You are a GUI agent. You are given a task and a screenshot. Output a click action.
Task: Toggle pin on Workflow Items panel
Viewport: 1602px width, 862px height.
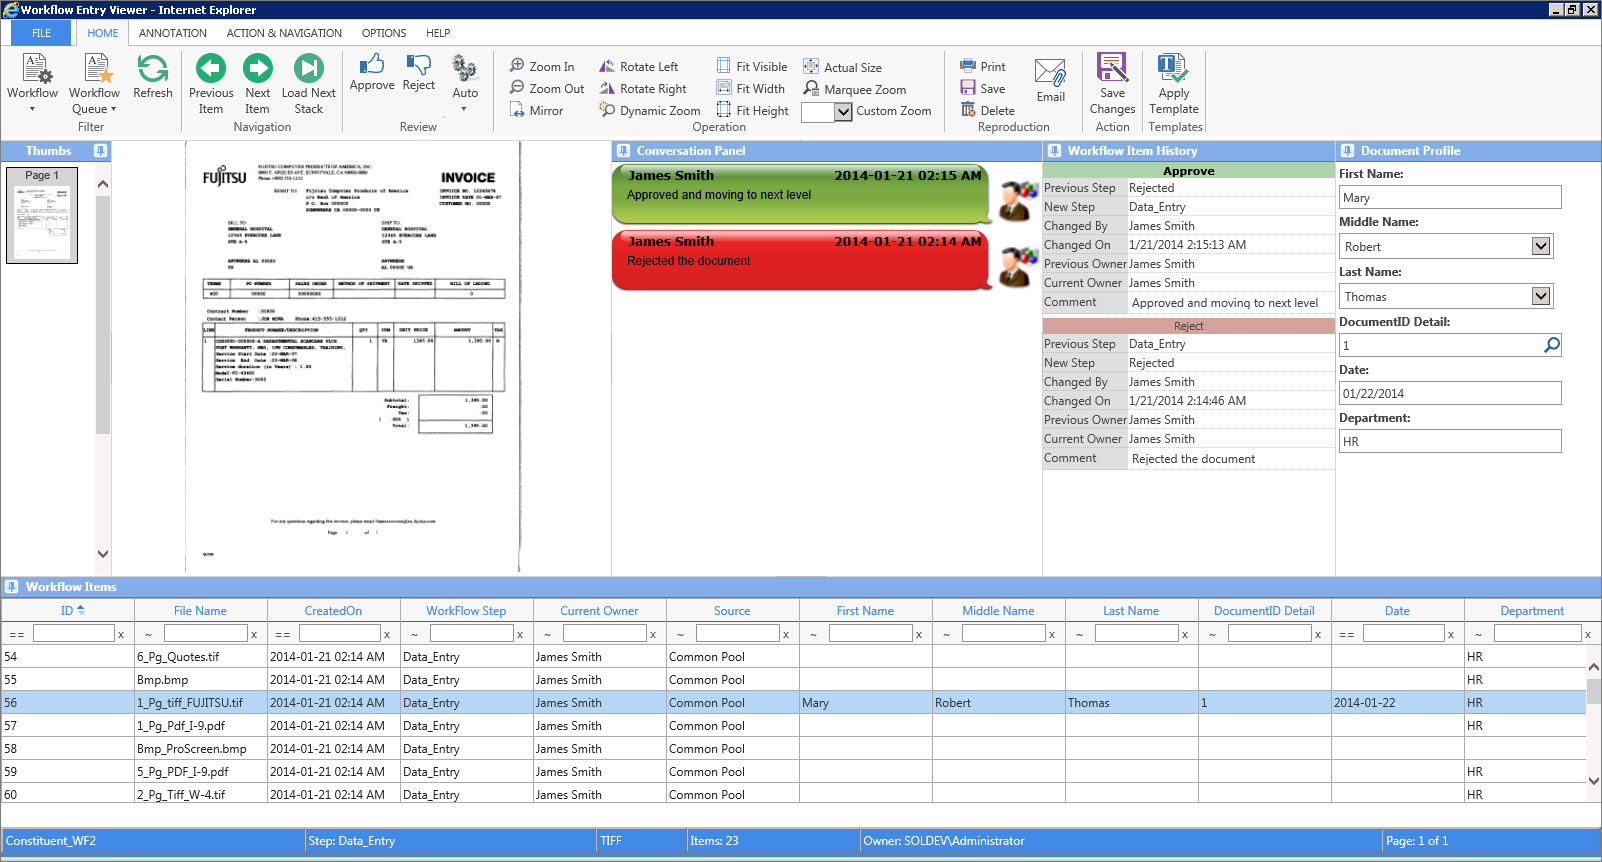(12, 587)
